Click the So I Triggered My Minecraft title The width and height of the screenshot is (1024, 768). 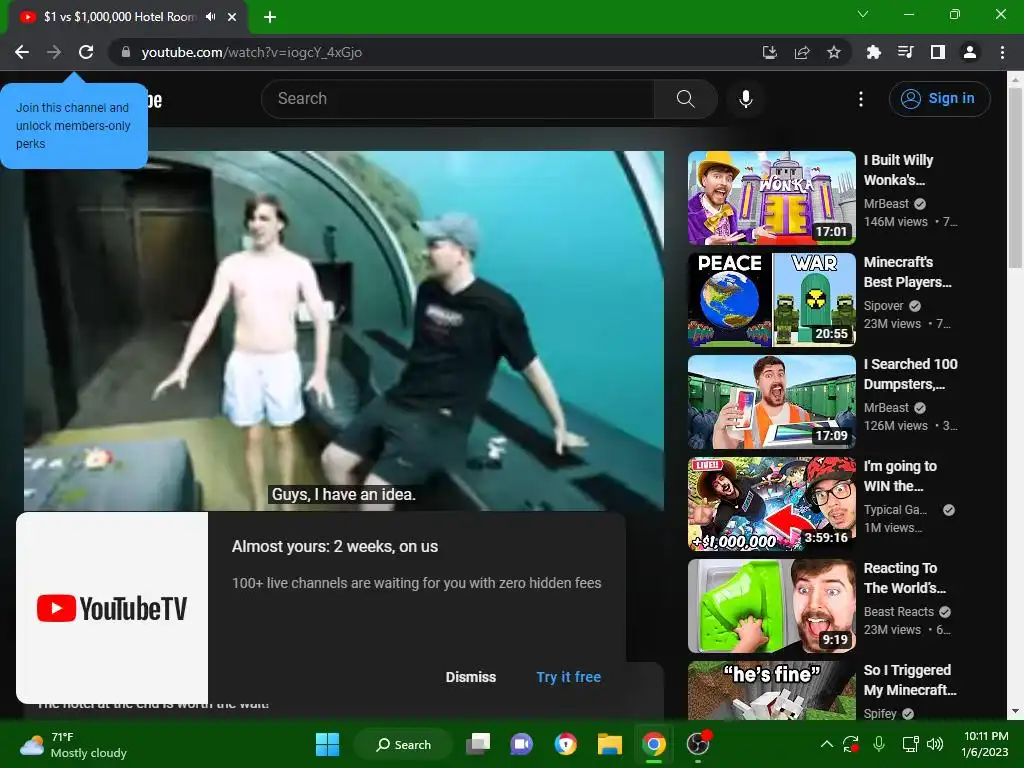910,680
